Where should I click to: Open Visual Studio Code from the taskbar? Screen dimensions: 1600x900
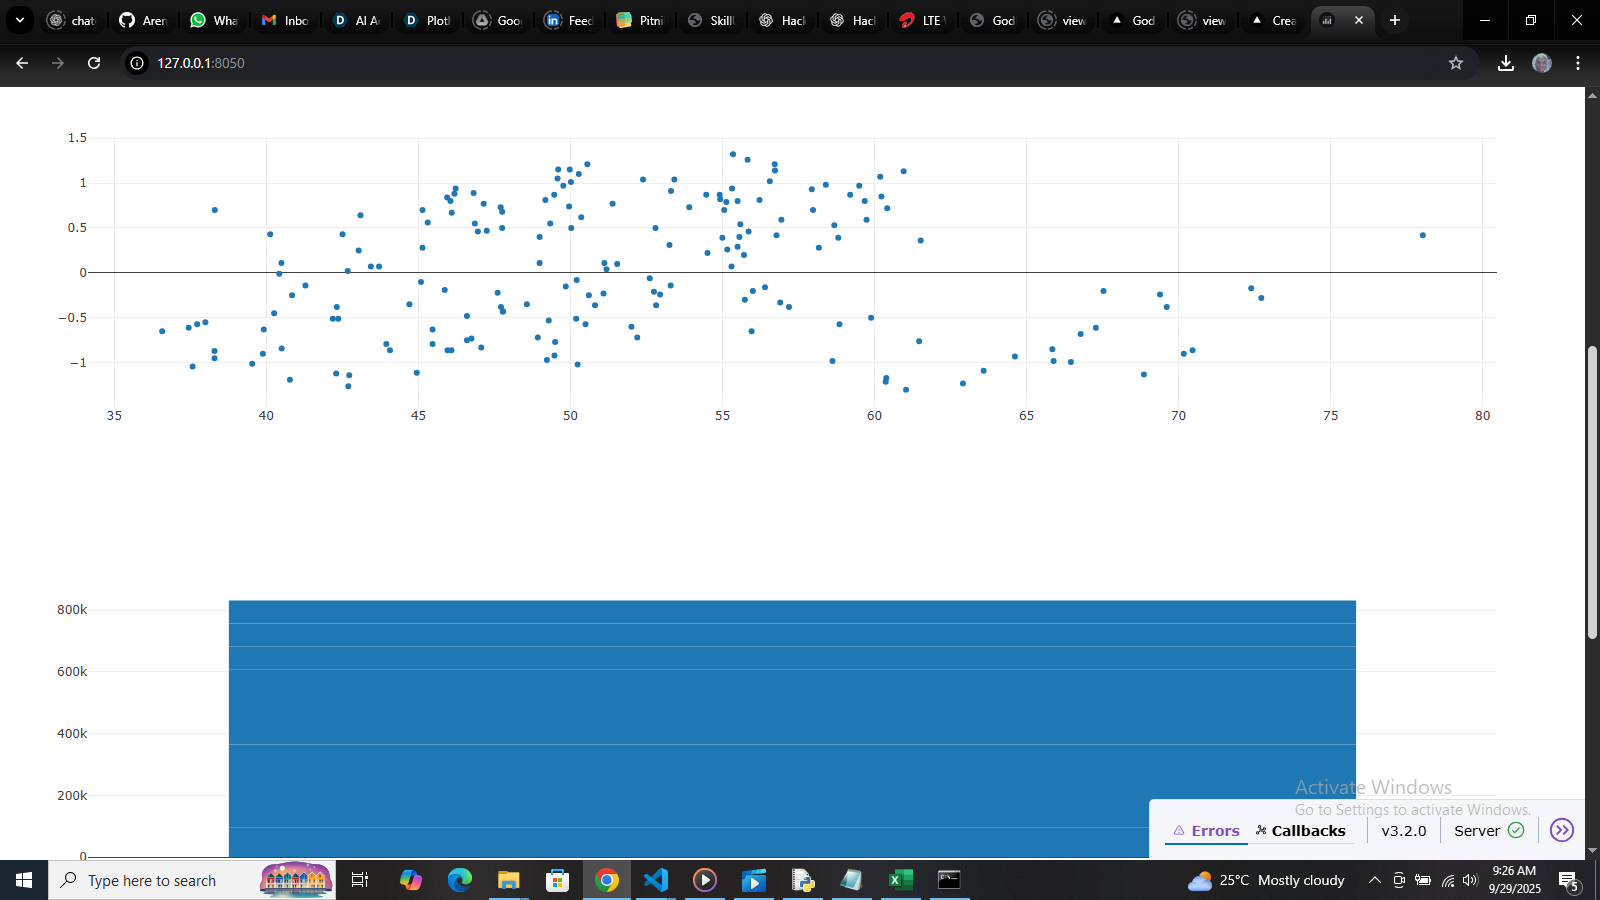click(656, 880)
